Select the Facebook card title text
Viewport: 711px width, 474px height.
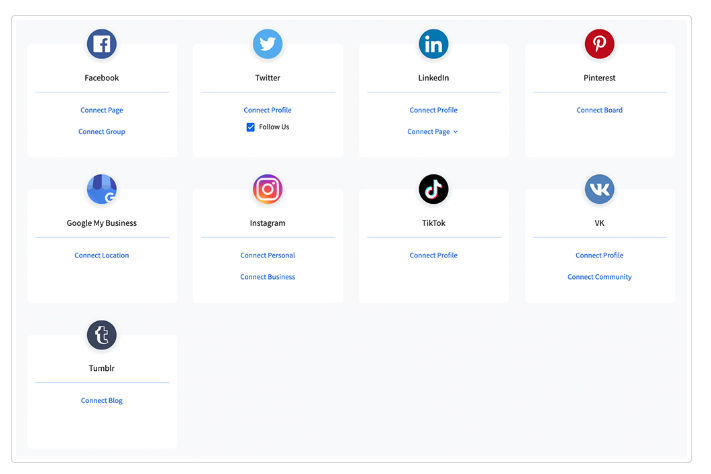pos(102,78)
